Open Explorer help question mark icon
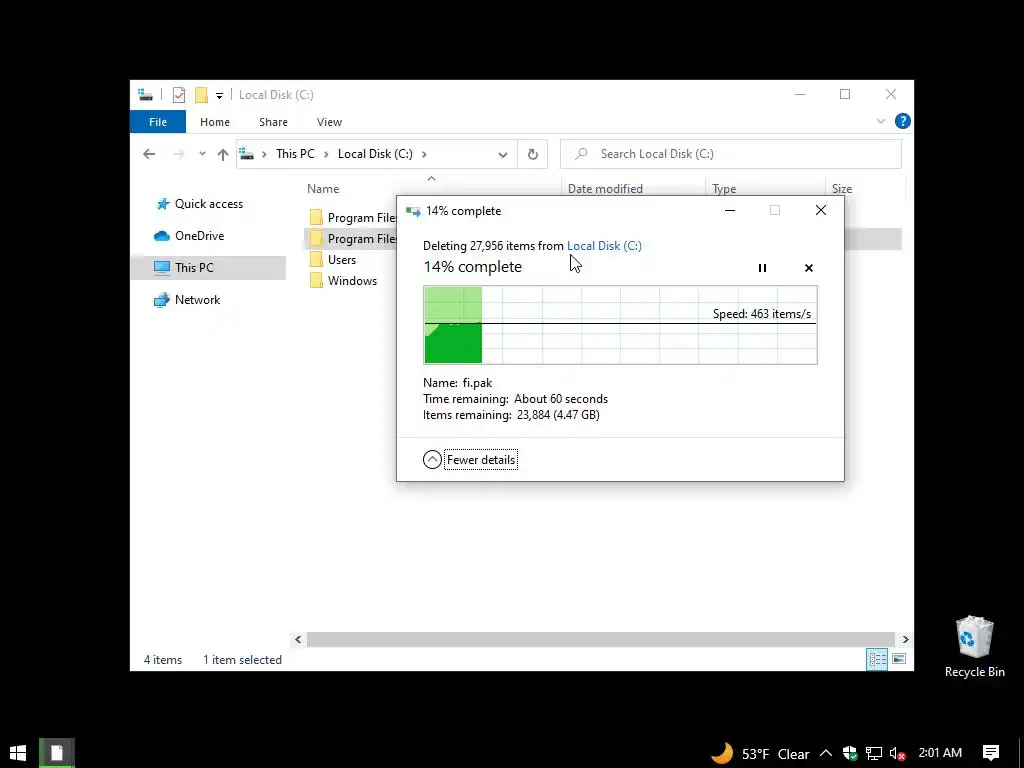Viewport: 1024px width, 768px height. pos(903,121)
